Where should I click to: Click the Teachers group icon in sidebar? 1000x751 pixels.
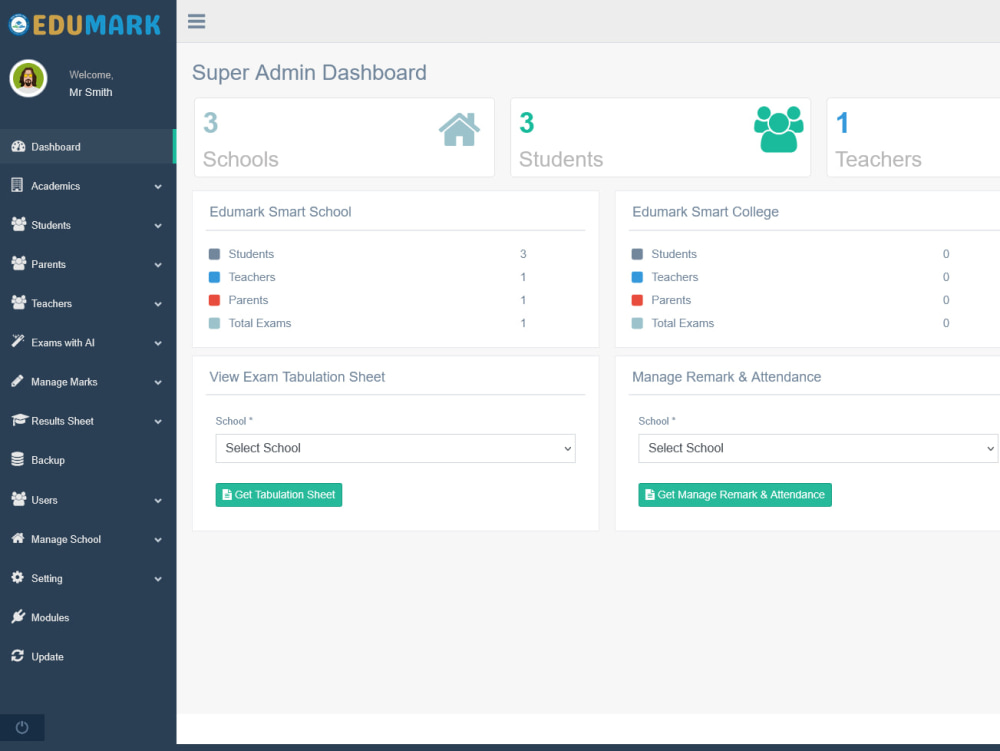18,303
